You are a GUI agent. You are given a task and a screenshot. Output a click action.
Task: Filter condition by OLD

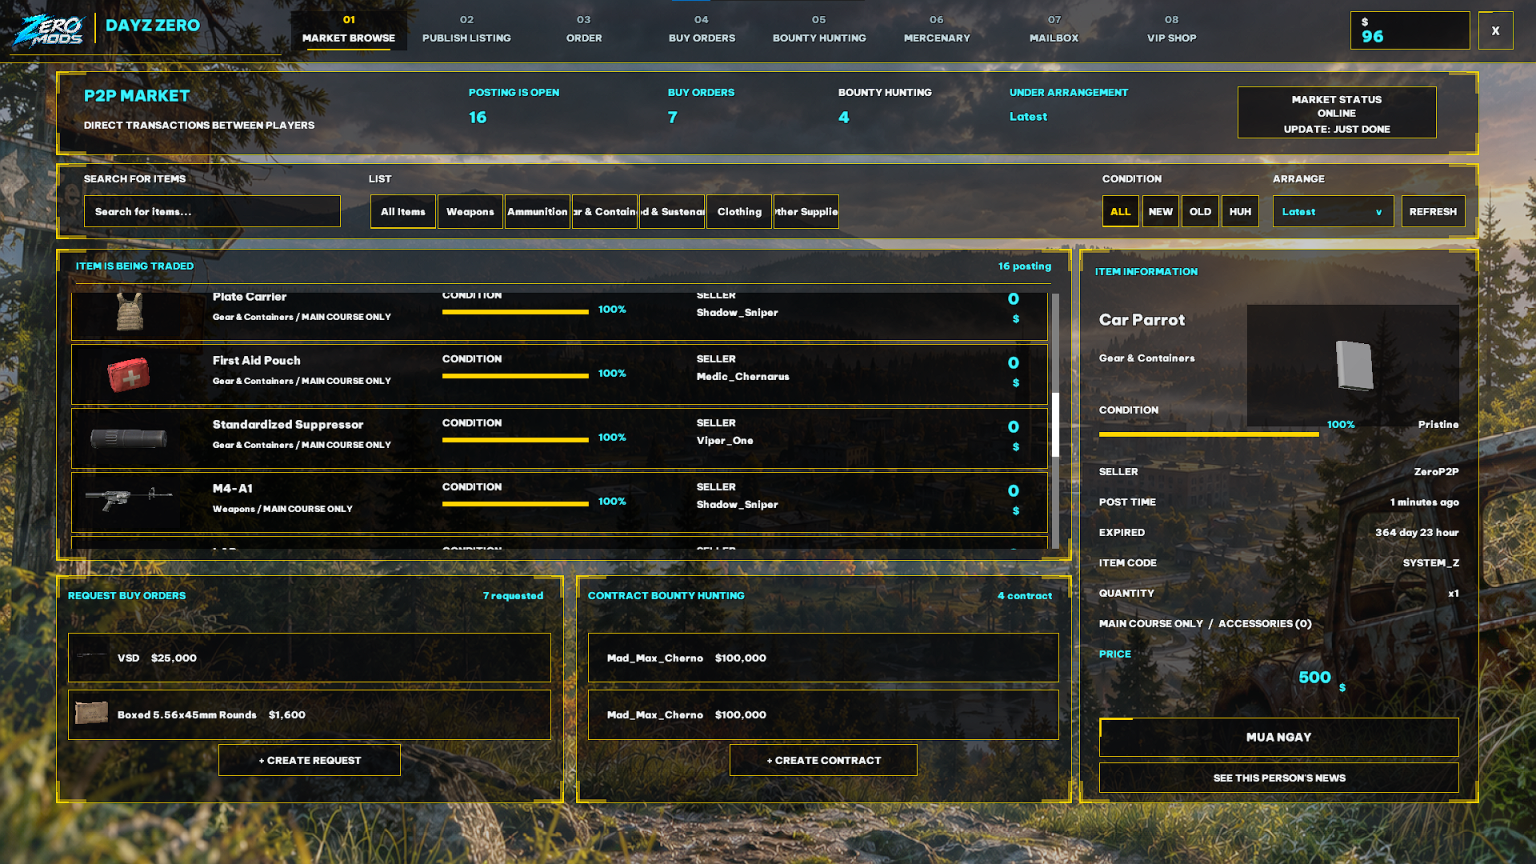1200,211
